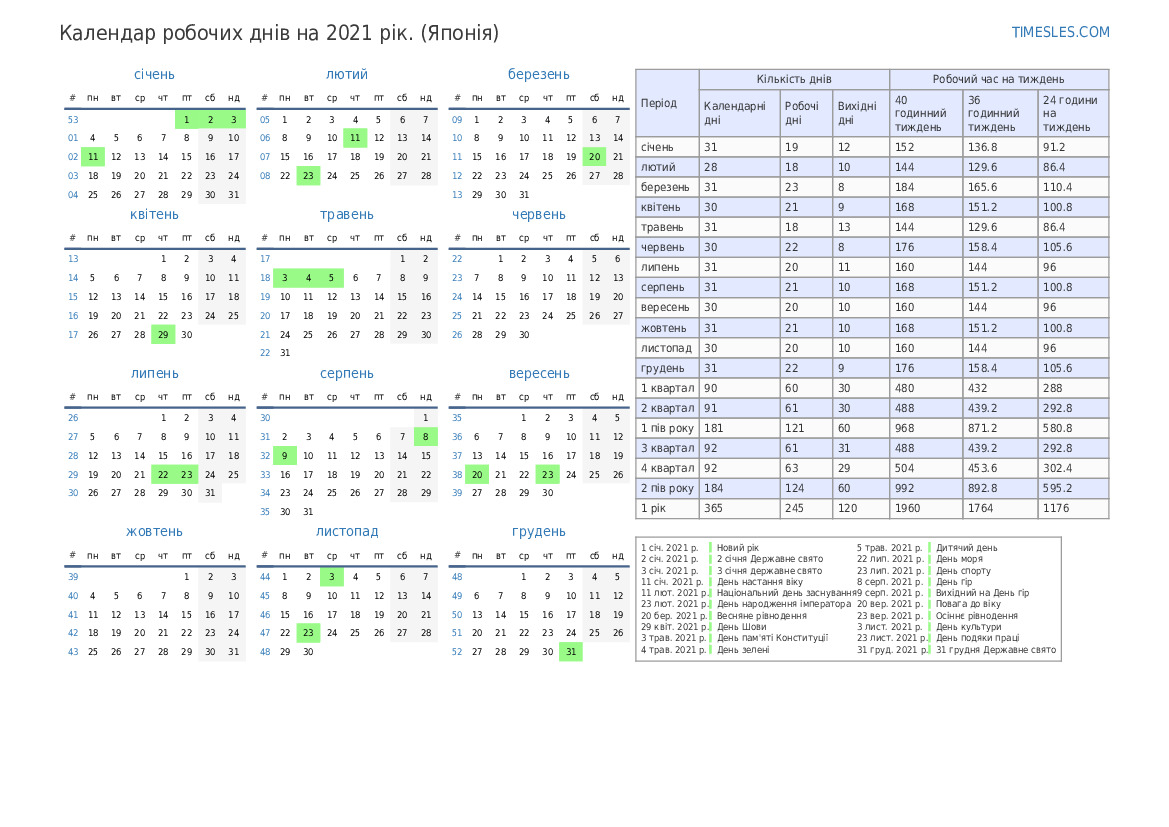Click the value 245 in the 1 рік row
Screen dimensions: 1169x827
(794, 508)
